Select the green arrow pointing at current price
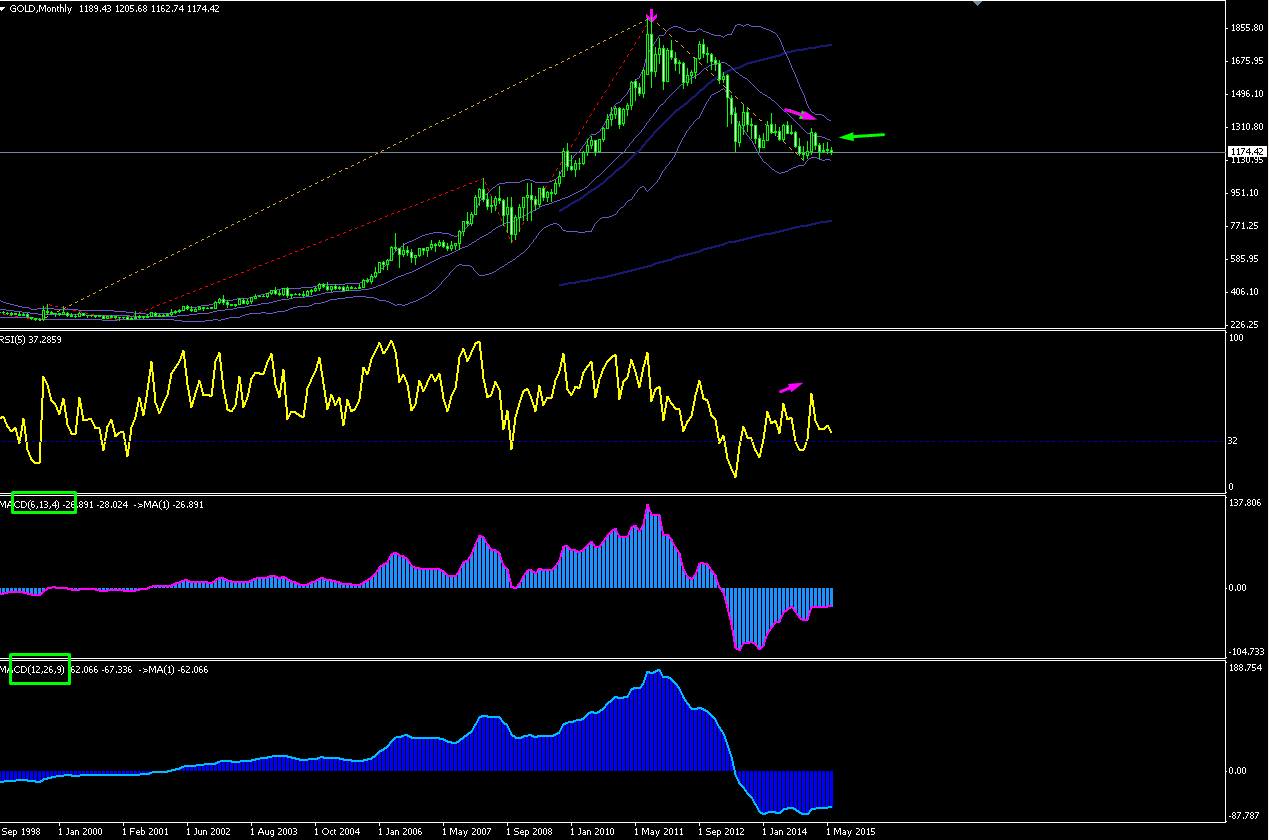This screenshot has height=840, width=1269. 861,135
